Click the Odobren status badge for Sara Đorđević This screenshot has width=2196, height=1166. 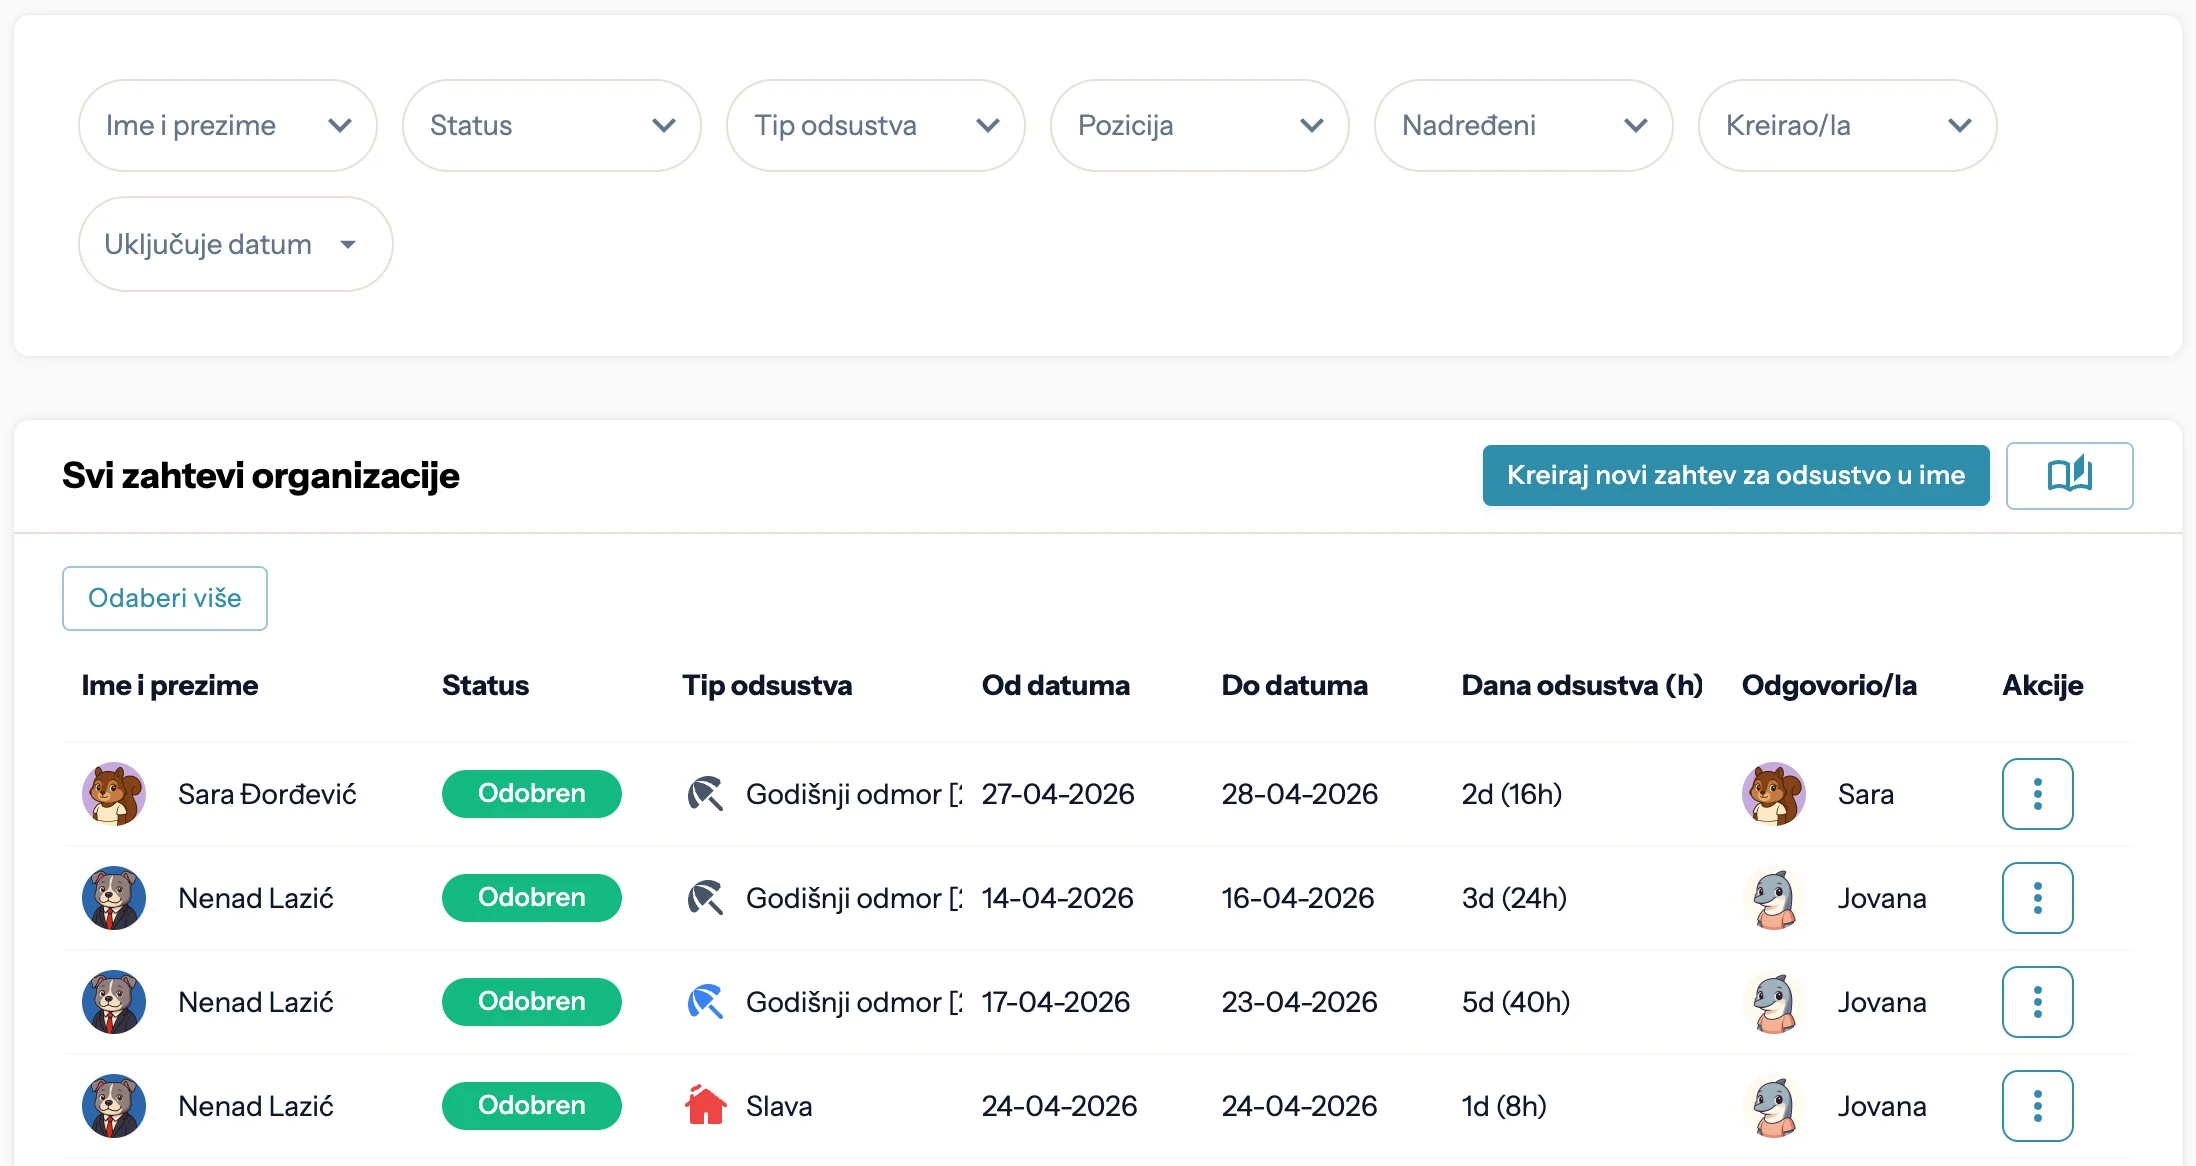pos(531,794)
